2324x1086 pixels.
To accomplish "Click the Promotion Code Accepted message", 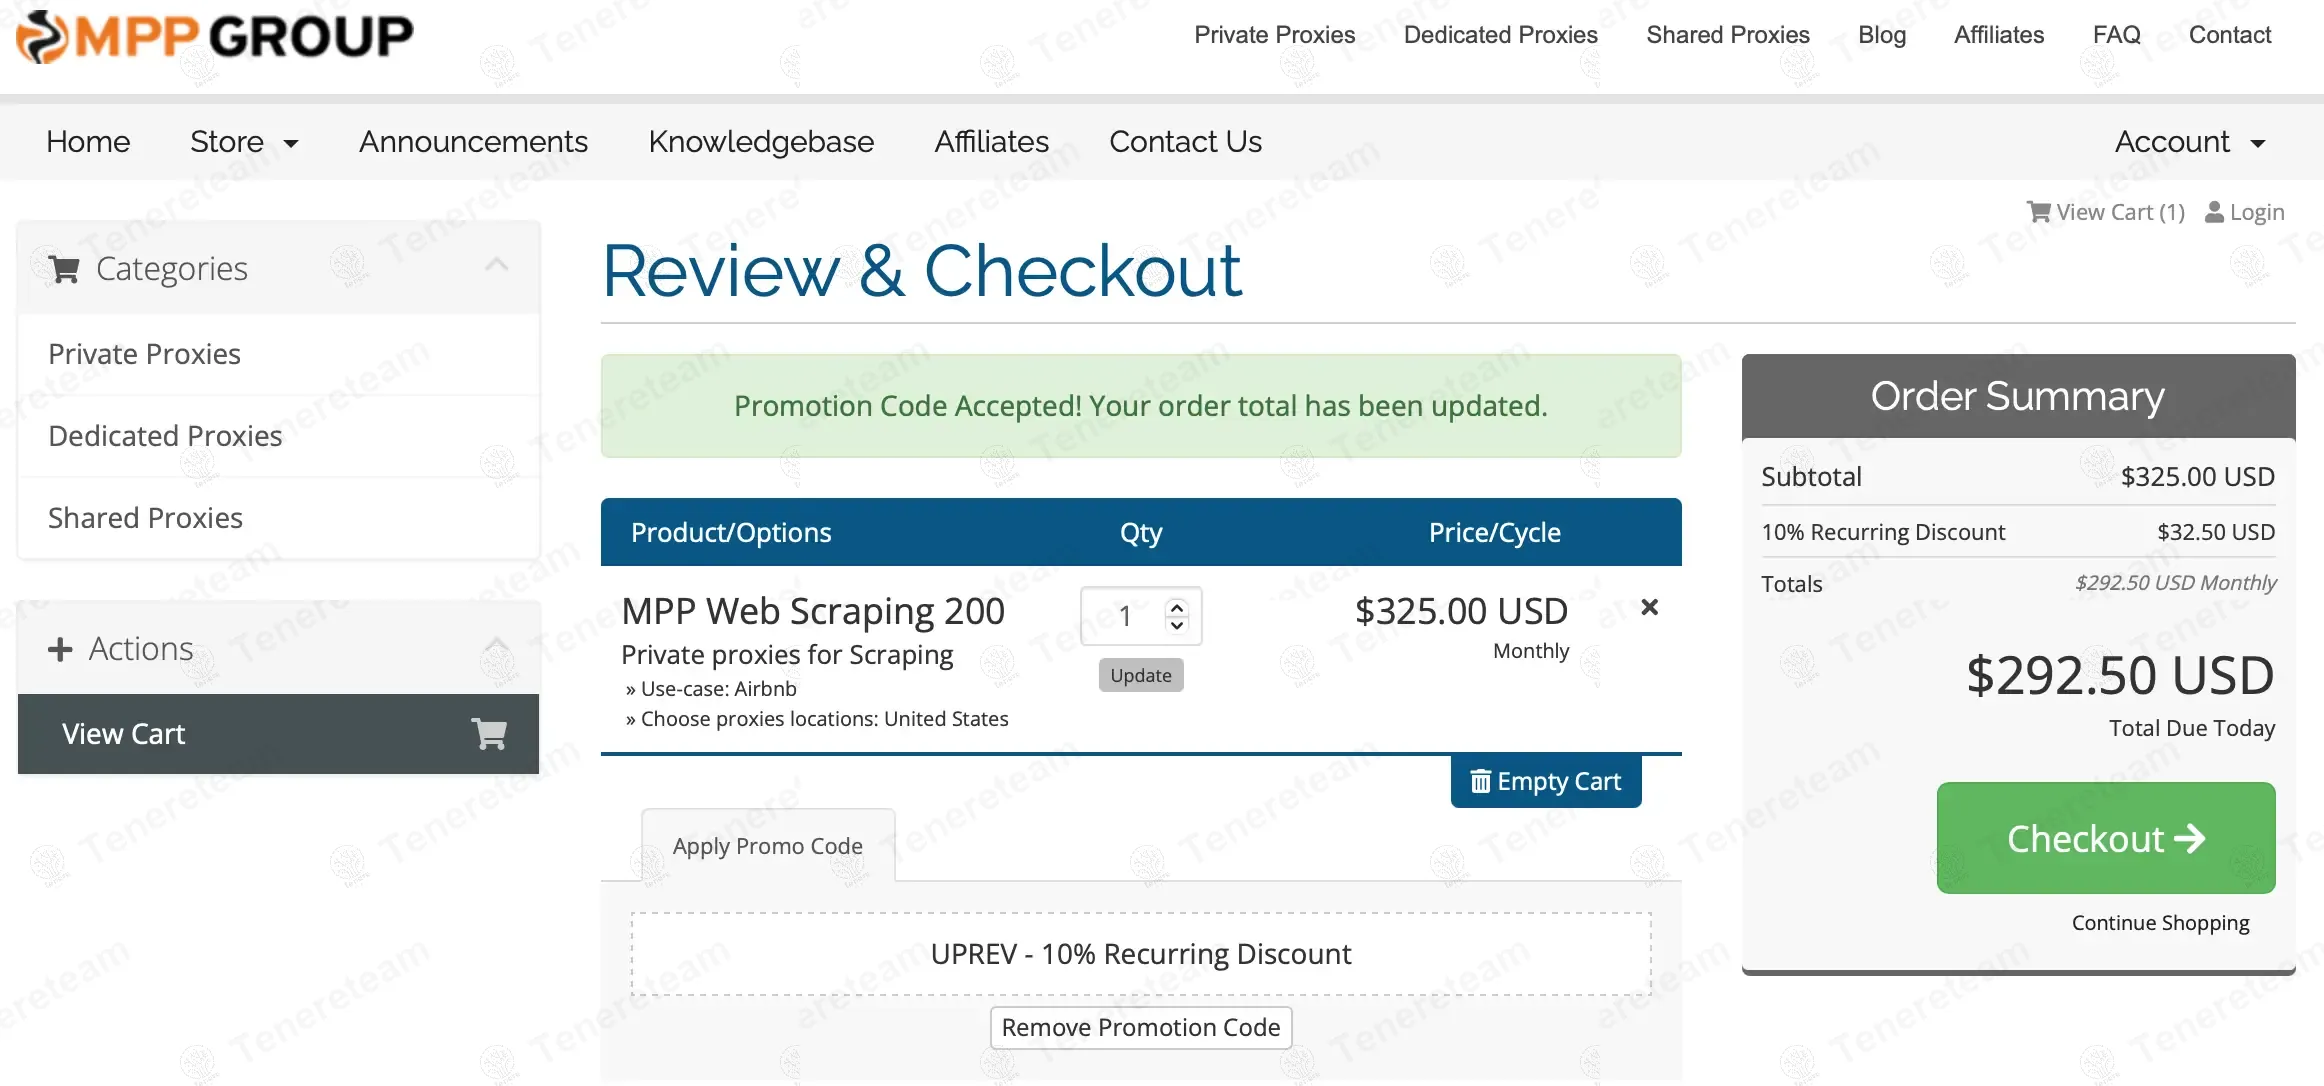I will tap(1141, 406).
